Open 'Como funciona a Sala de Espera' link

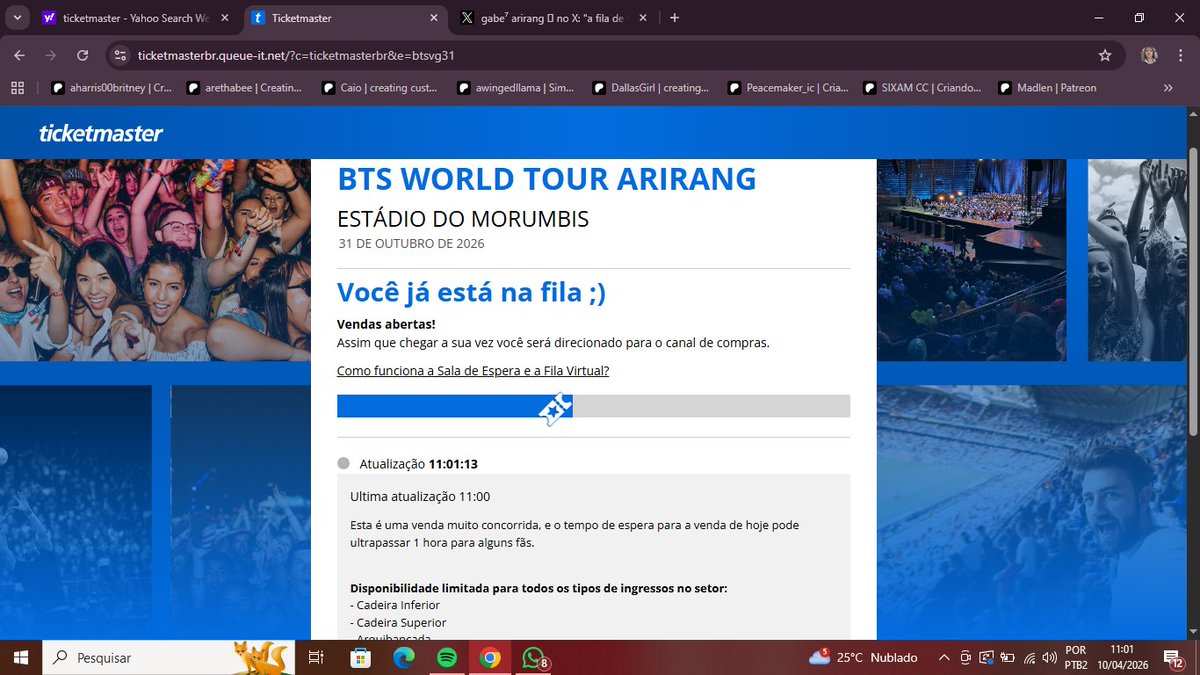click(473, 371)
